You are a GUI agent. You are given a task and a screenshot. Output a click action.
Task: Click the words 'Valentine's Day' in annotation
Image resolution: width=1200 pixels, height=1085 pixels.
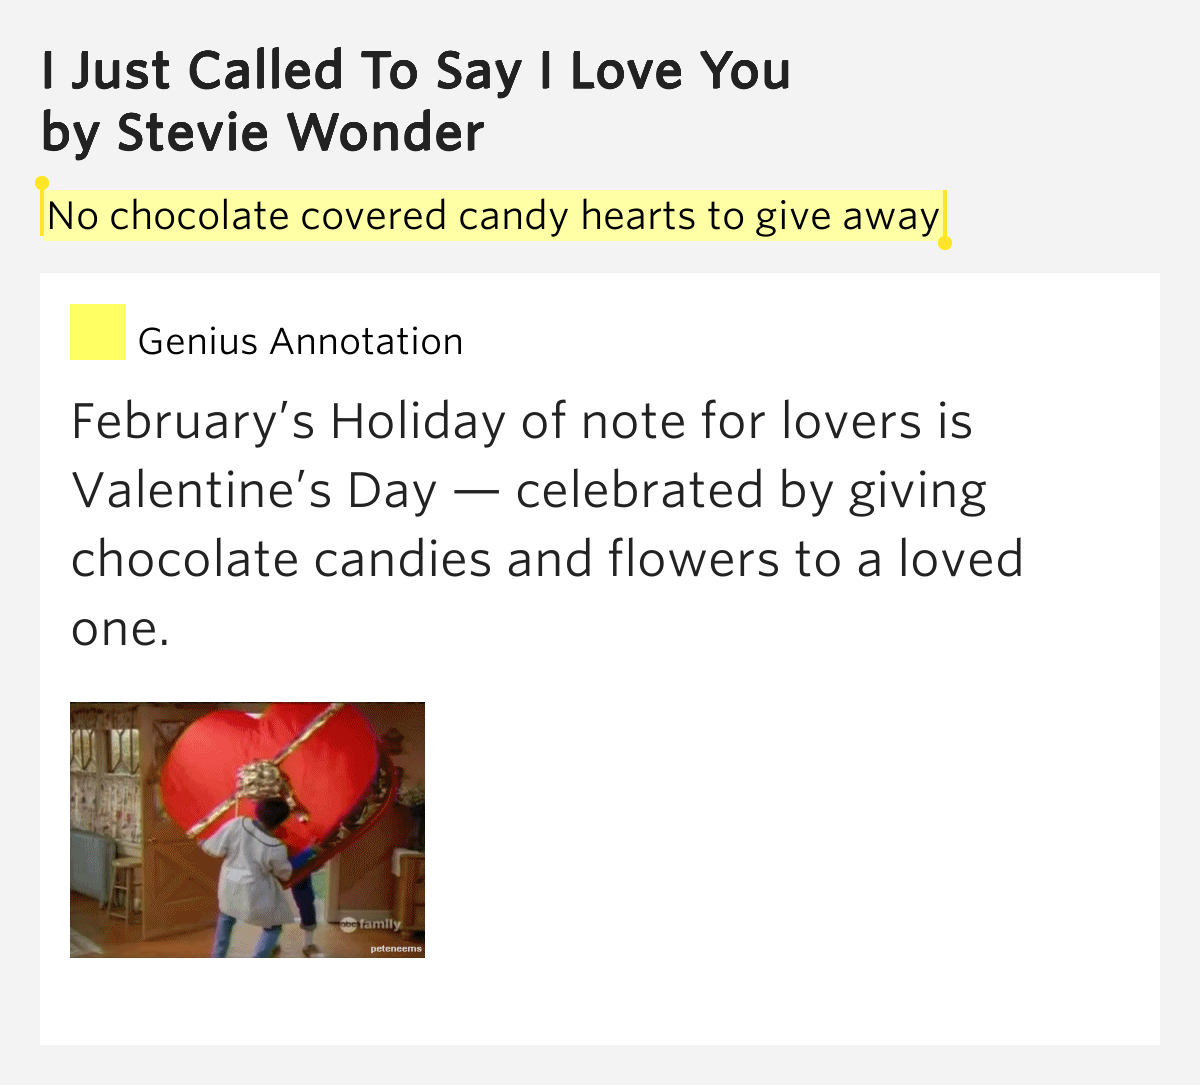pos(255,491)
